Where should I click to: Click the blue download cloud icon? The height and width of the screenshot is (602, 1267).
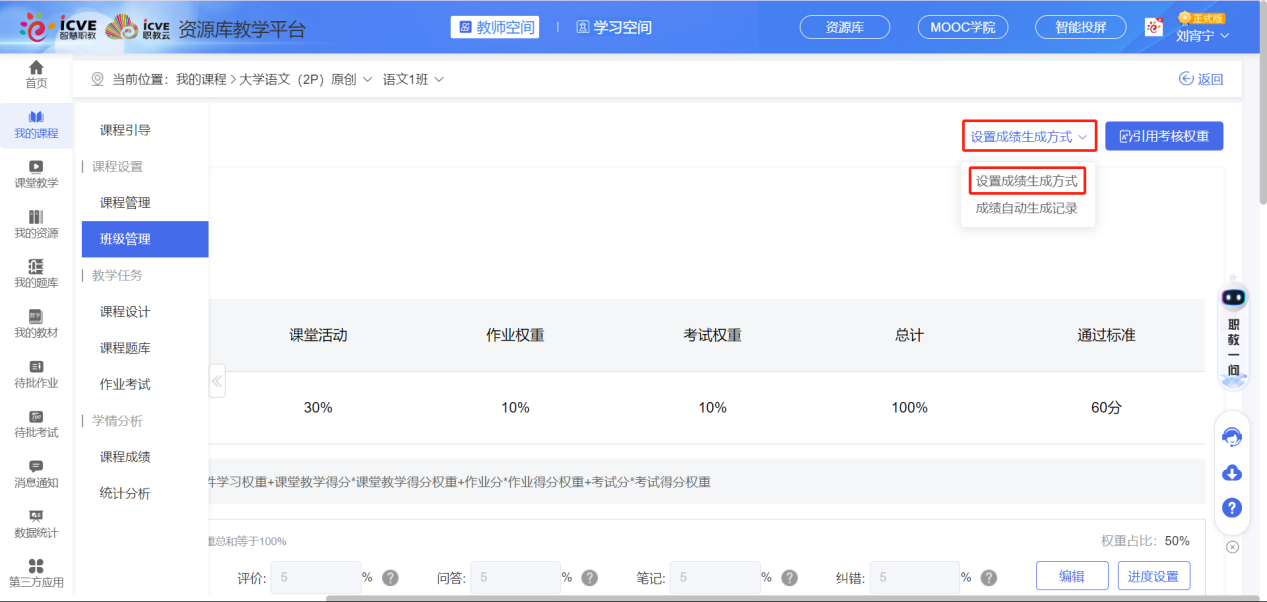click(x=1231, y=472)
